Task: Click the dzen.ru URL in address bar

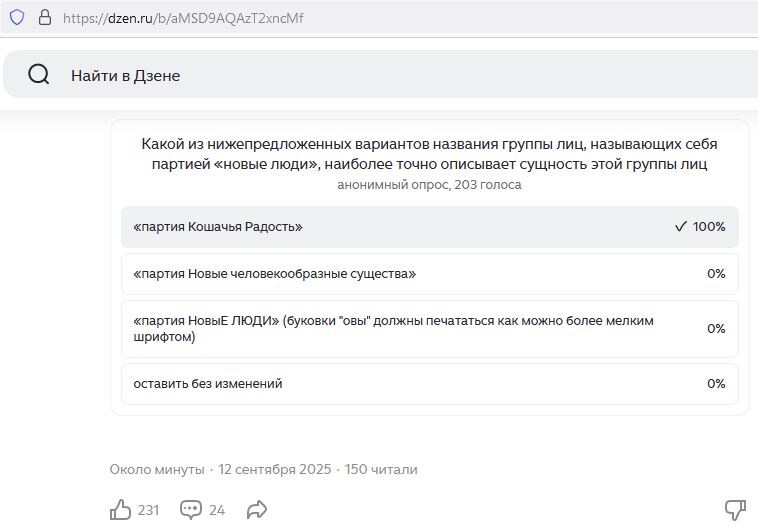Action: pyautogui.click(x=183, y=18)
